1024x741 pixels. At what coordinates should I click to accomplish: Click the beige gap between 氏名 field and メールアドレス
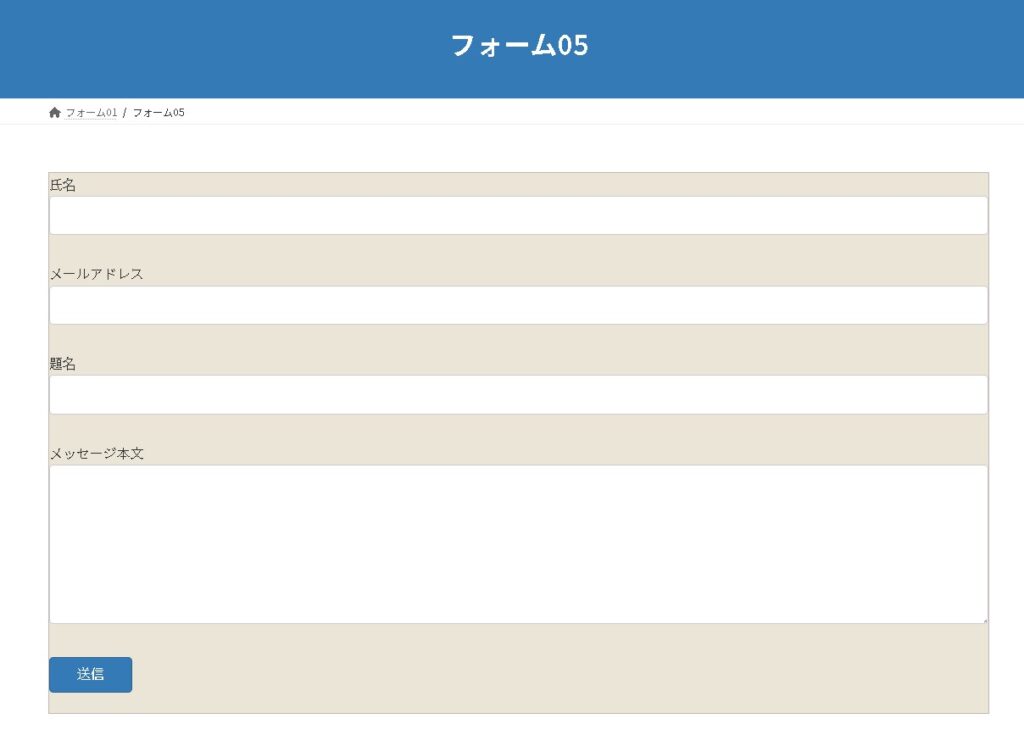pos(518,250)
